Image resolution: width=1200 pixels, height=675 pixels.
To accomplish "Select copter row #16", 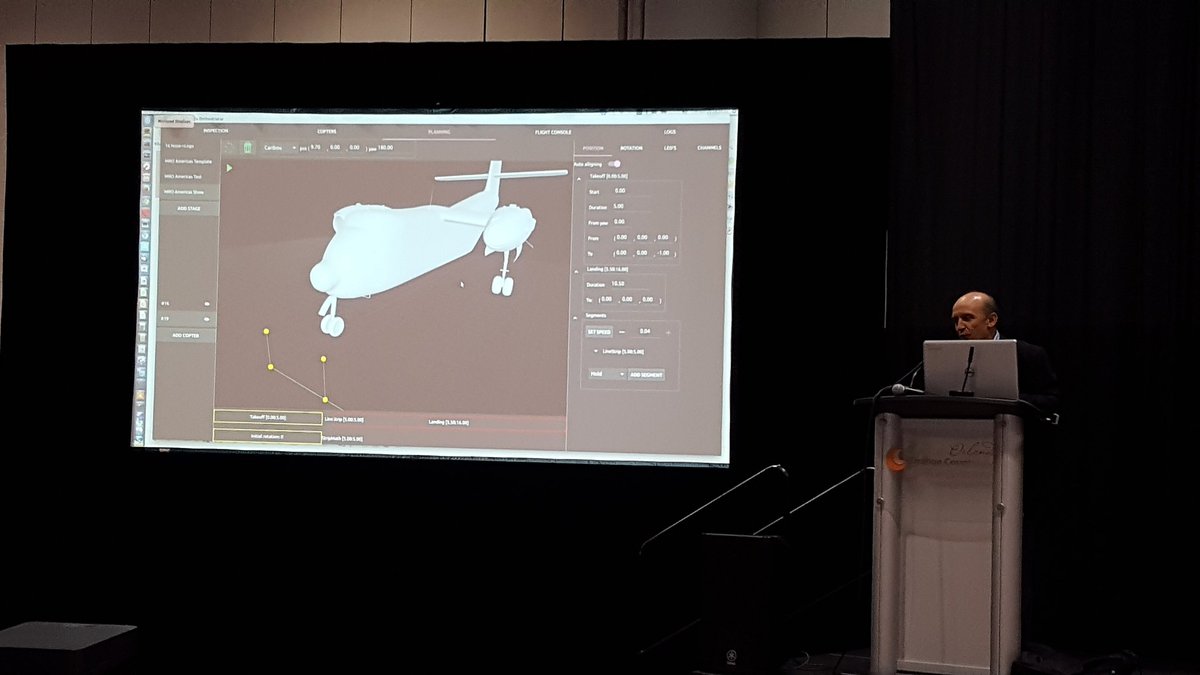I will click(186, 304).
